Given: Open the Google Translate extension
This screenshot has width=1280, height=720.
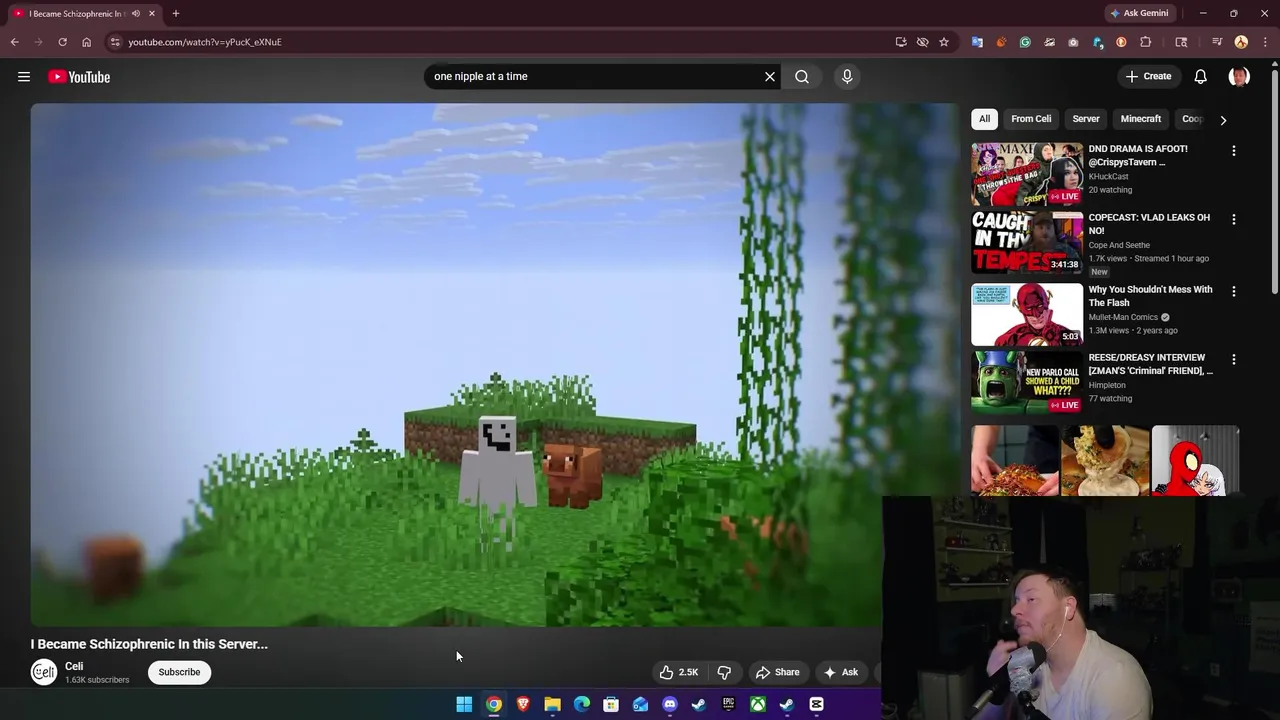Looking at the screenshot, I should point(977,42).
